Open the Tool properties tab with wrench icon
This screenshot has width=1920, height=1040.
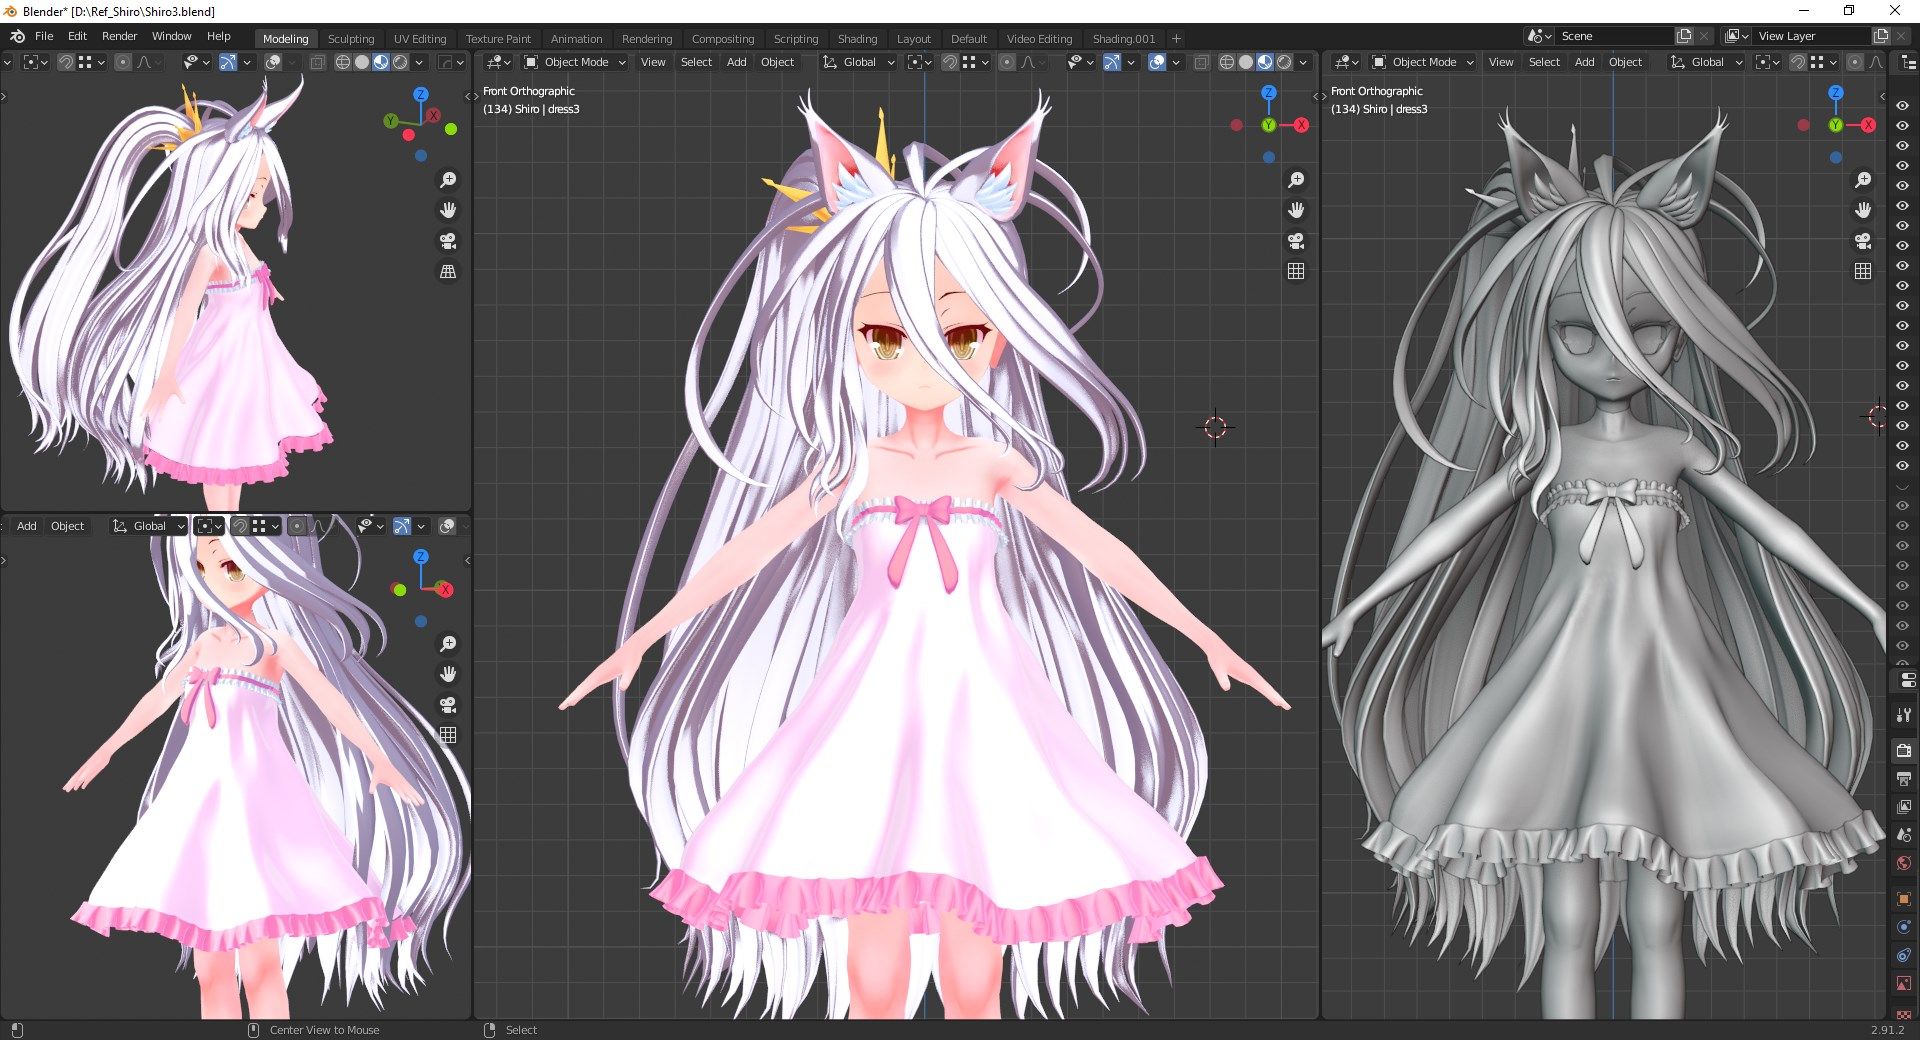(x=1903, y=715)
